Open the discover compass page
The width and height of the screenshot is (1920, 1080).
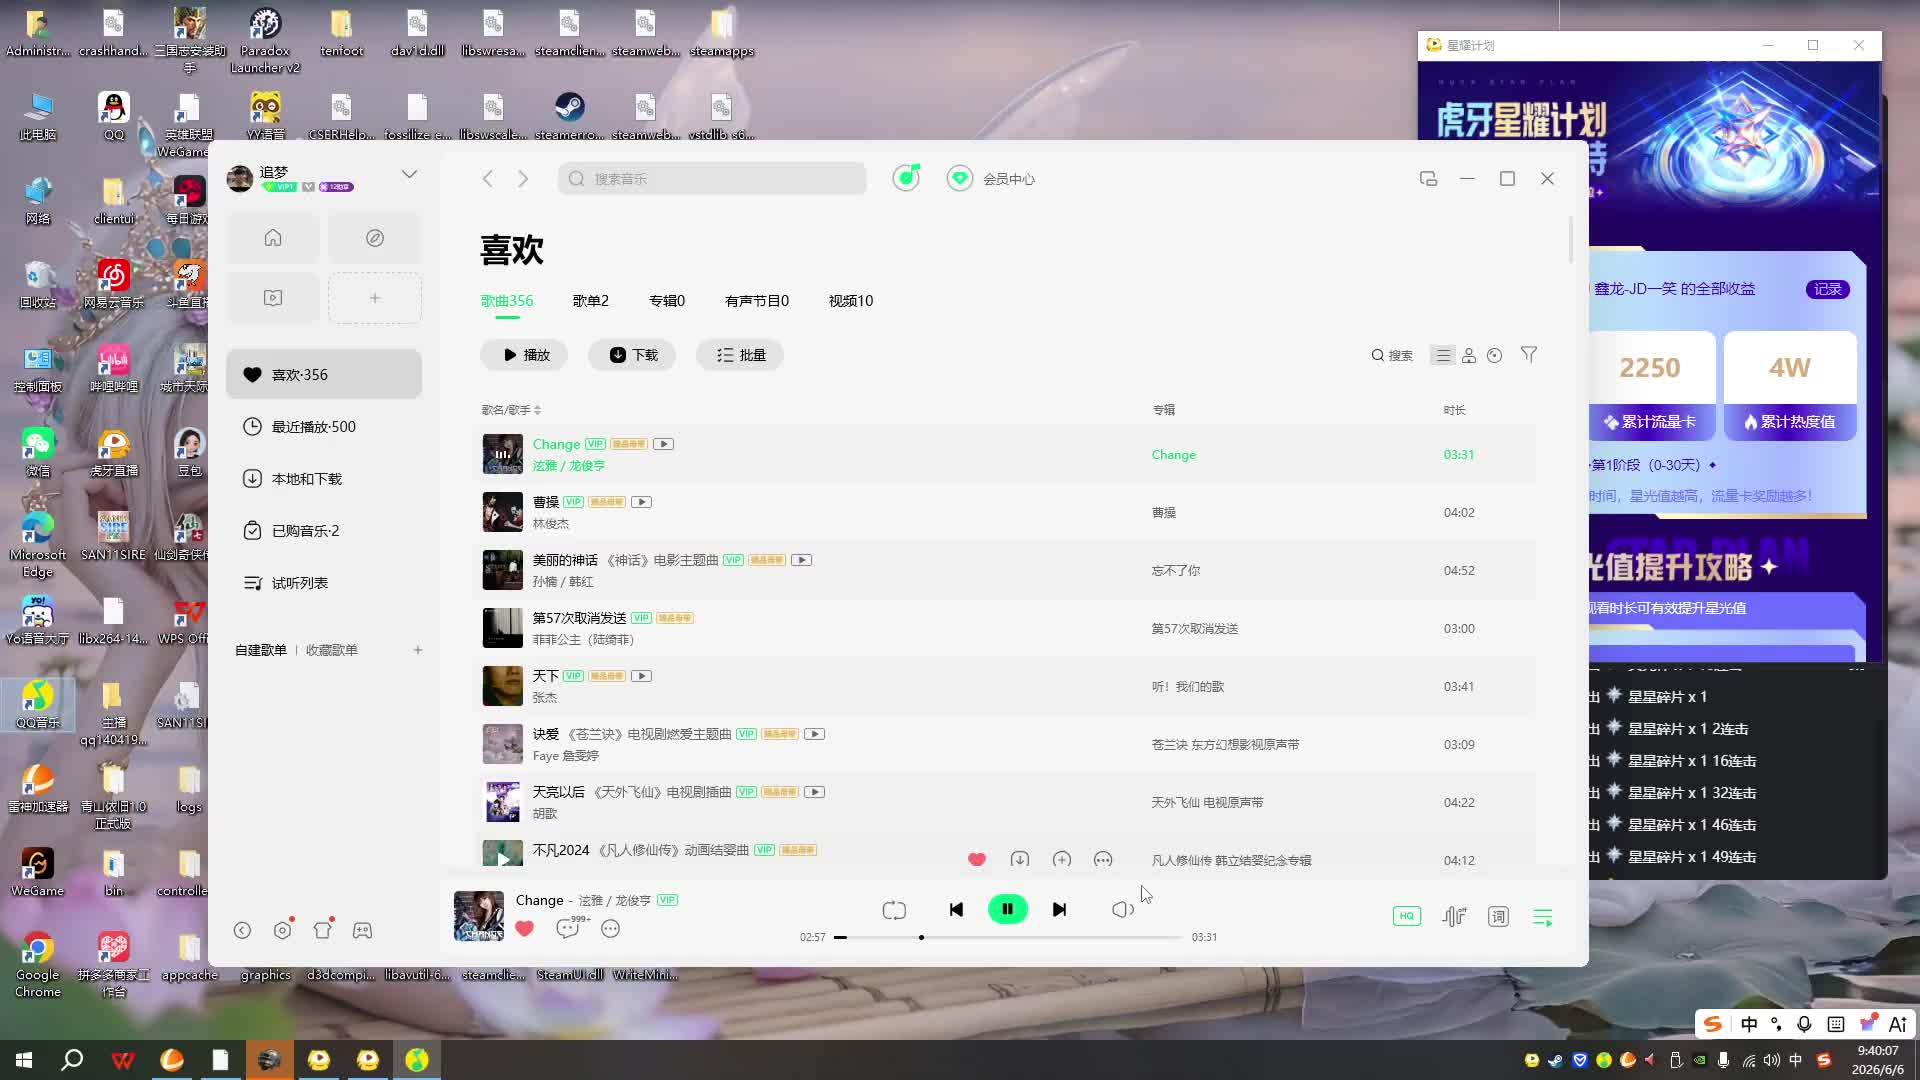pyautogui.click(x=375, y=238)
